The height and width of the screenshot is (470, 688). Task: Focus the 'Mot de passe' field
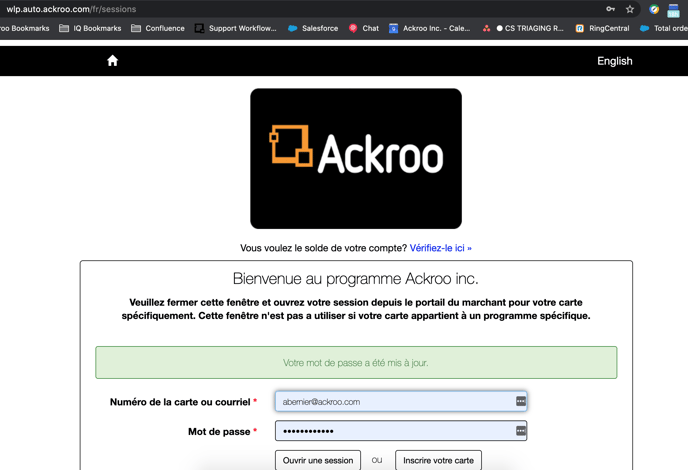(395, 431)
